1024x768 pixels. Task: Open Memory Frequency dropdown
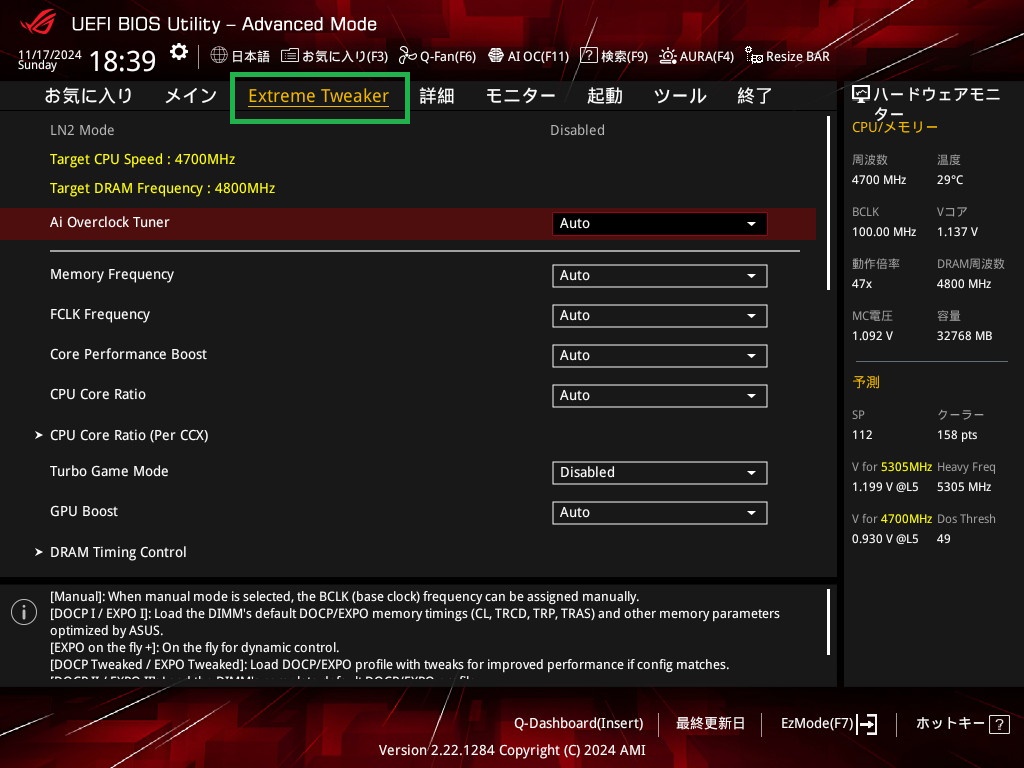[x=659, y=276]
